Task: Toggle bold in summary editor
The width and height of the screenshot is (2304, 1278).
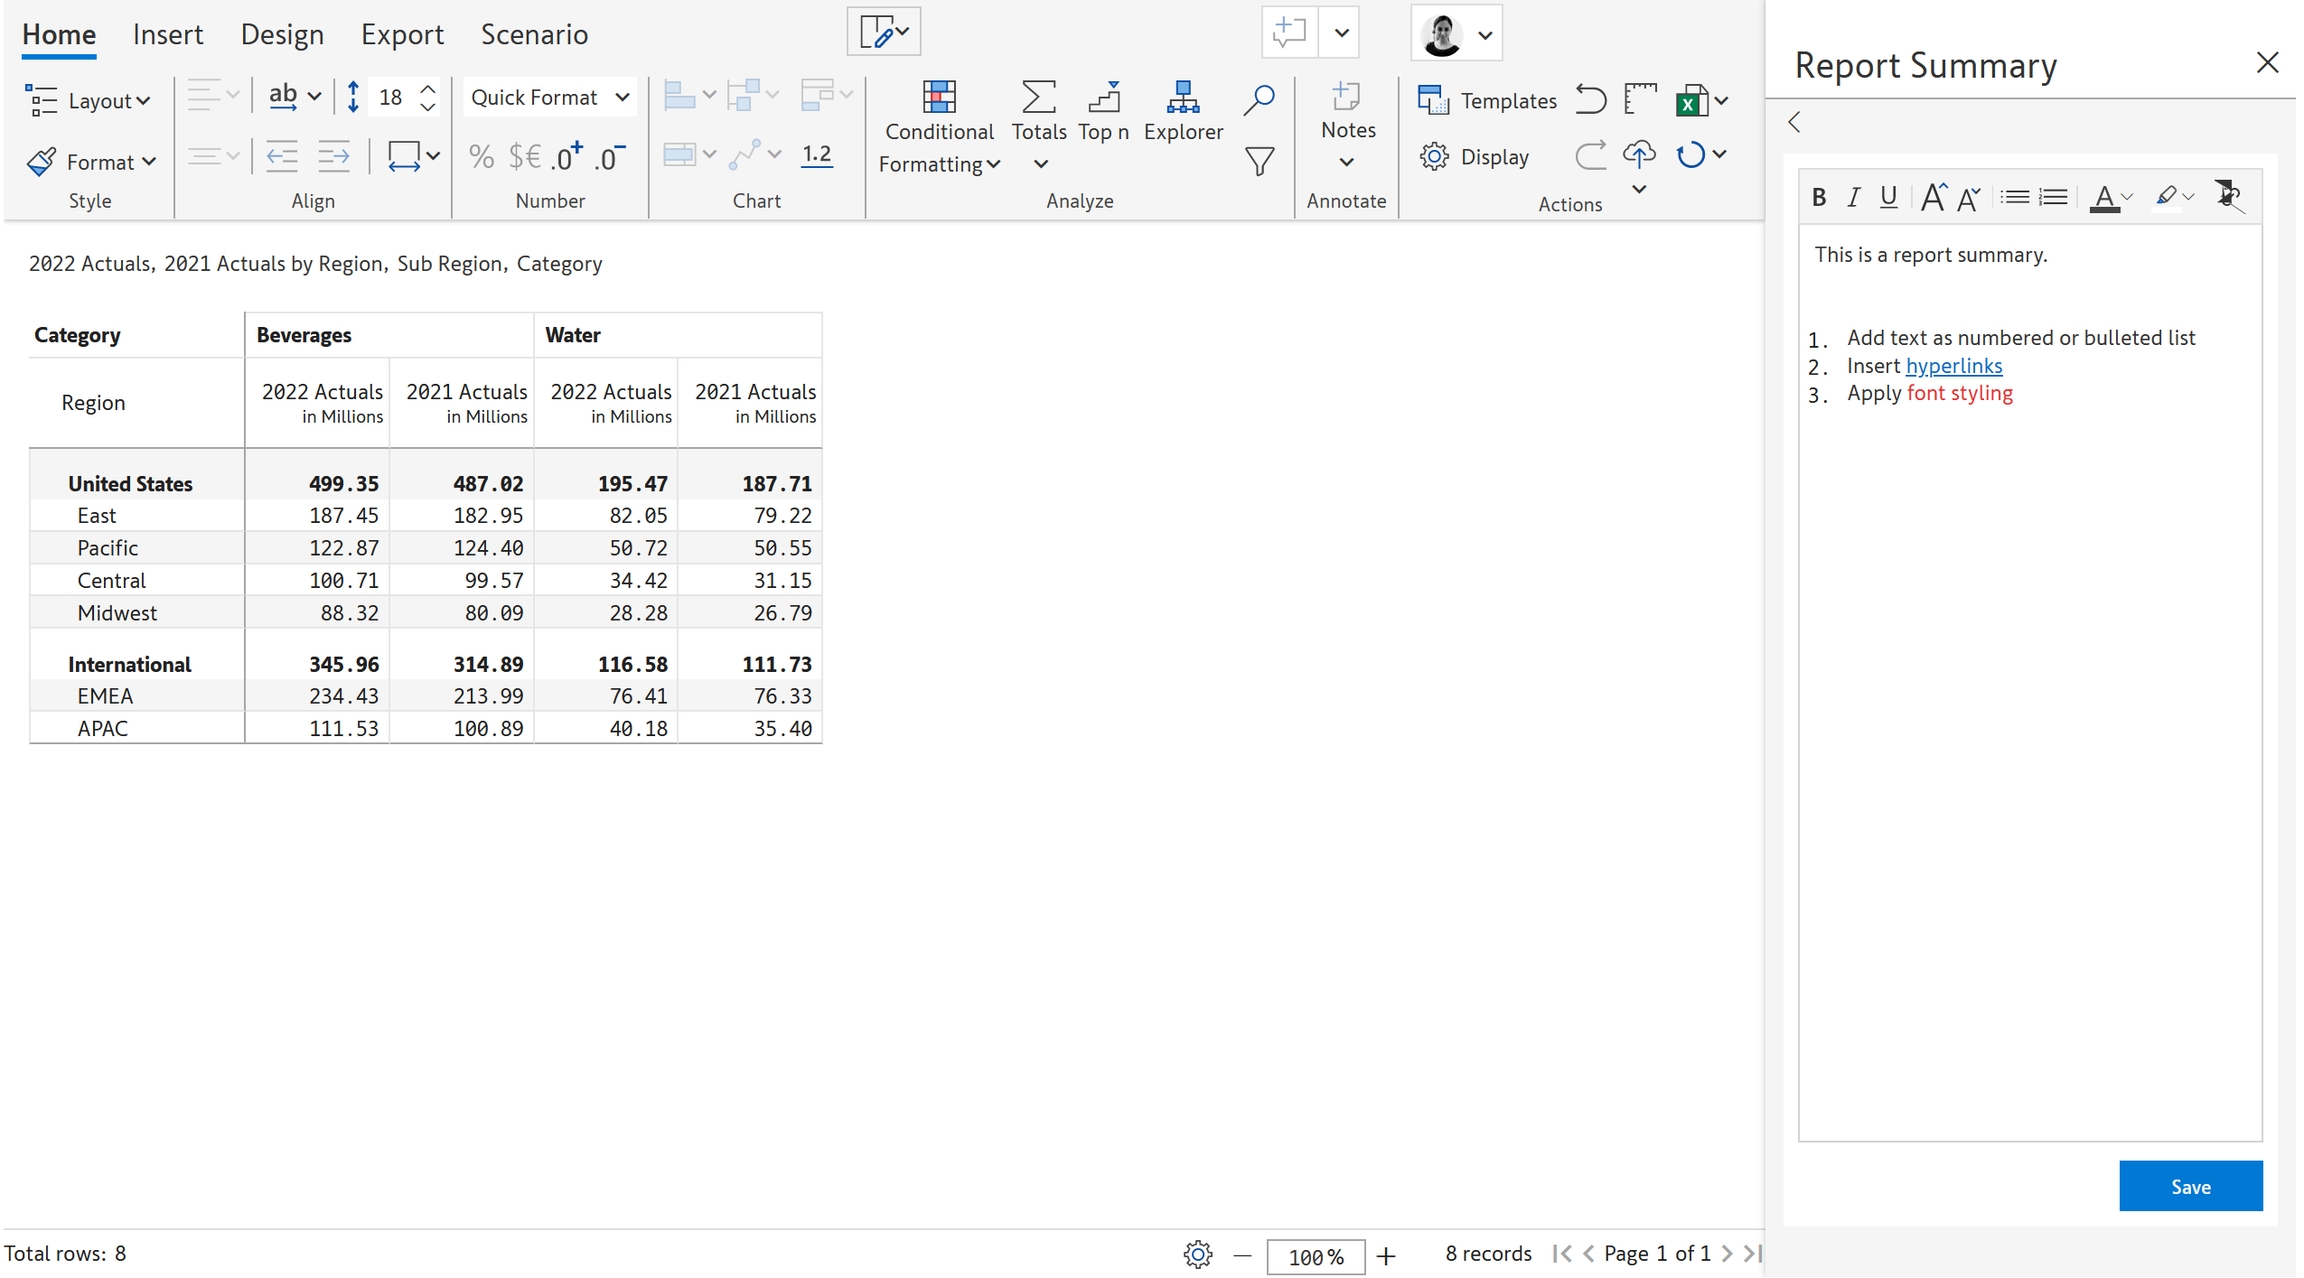Action: [x=1818, y=198]
